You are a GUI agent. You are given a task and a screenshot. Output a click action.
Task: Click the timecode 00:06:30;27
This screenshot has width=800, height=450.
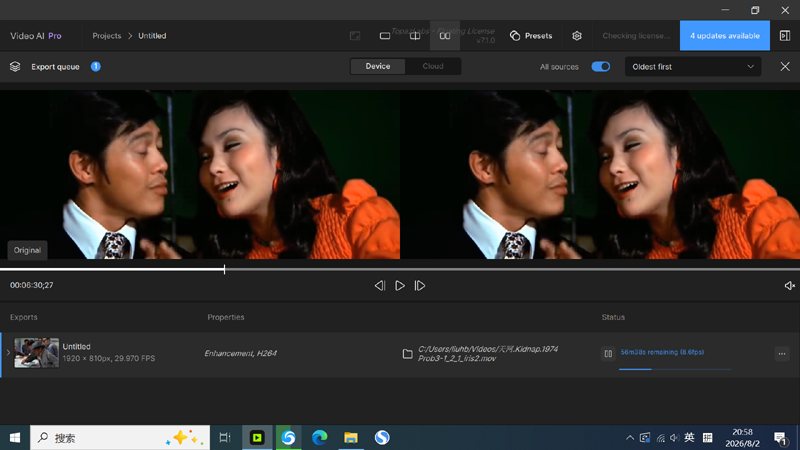[32, 285]
